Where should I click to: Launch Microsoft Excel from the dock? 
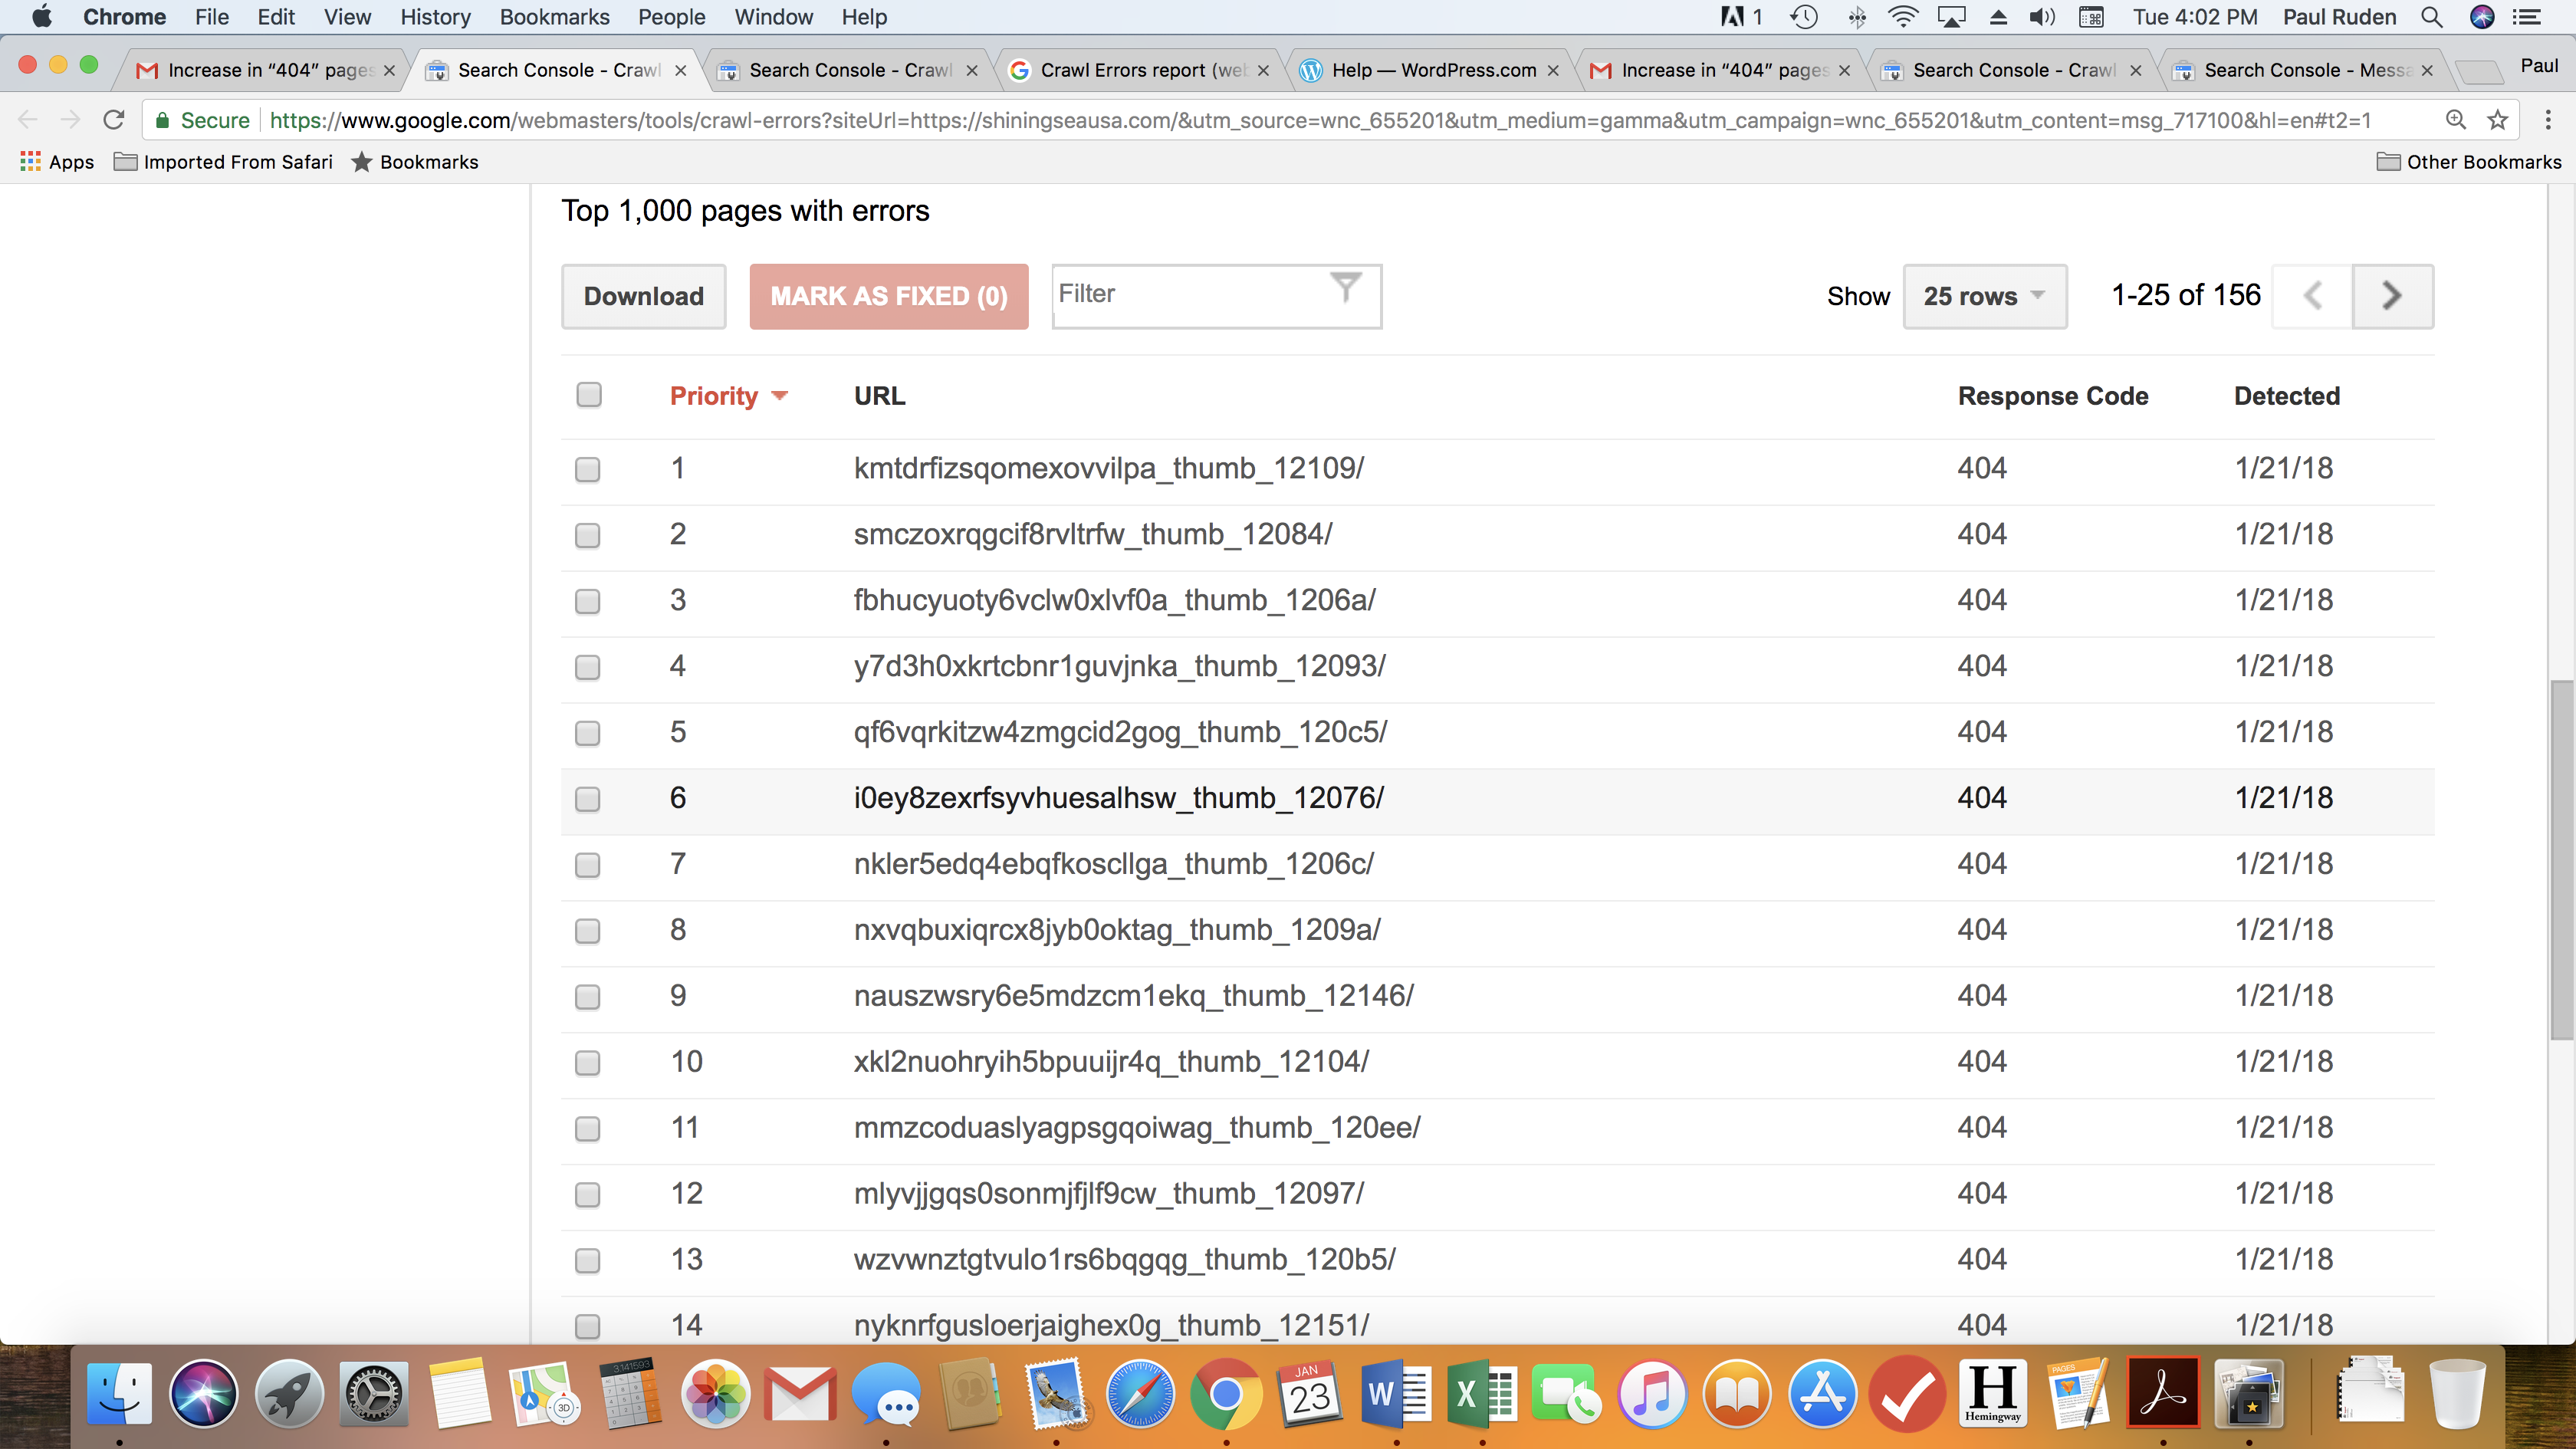pyautogui.click(x=1482, y=1393)
